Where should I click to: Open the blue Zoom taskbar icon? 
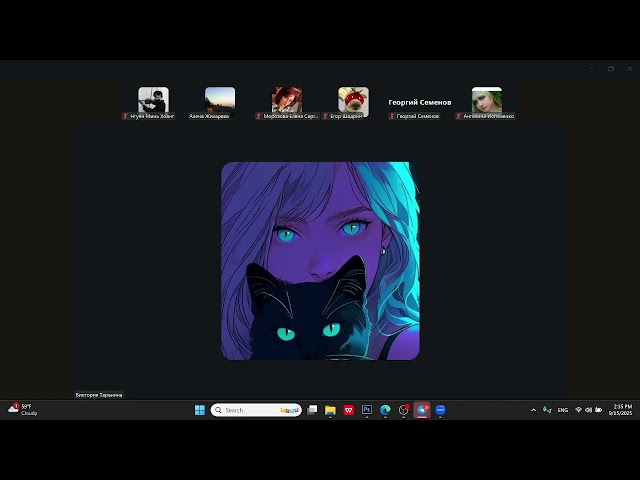pos(440,410)
